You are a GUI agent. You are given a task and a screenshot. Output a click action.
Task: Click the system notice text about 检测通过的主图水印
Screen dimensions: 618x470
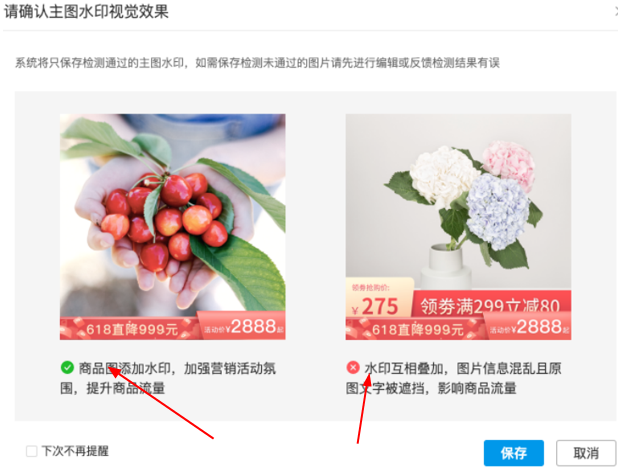coord(257,63)
